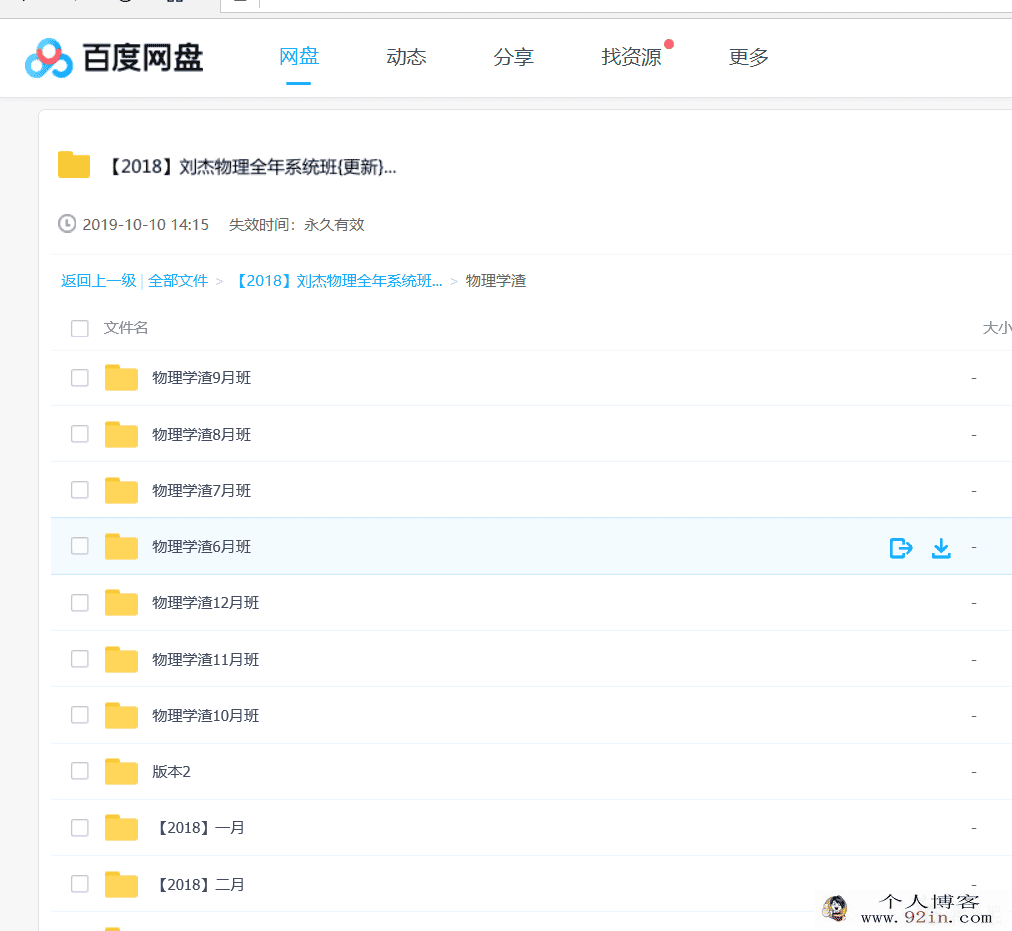Save 物理学渣6月班 to my netdisk icon
Viewport: 1012px width, 931px height.
901,548
